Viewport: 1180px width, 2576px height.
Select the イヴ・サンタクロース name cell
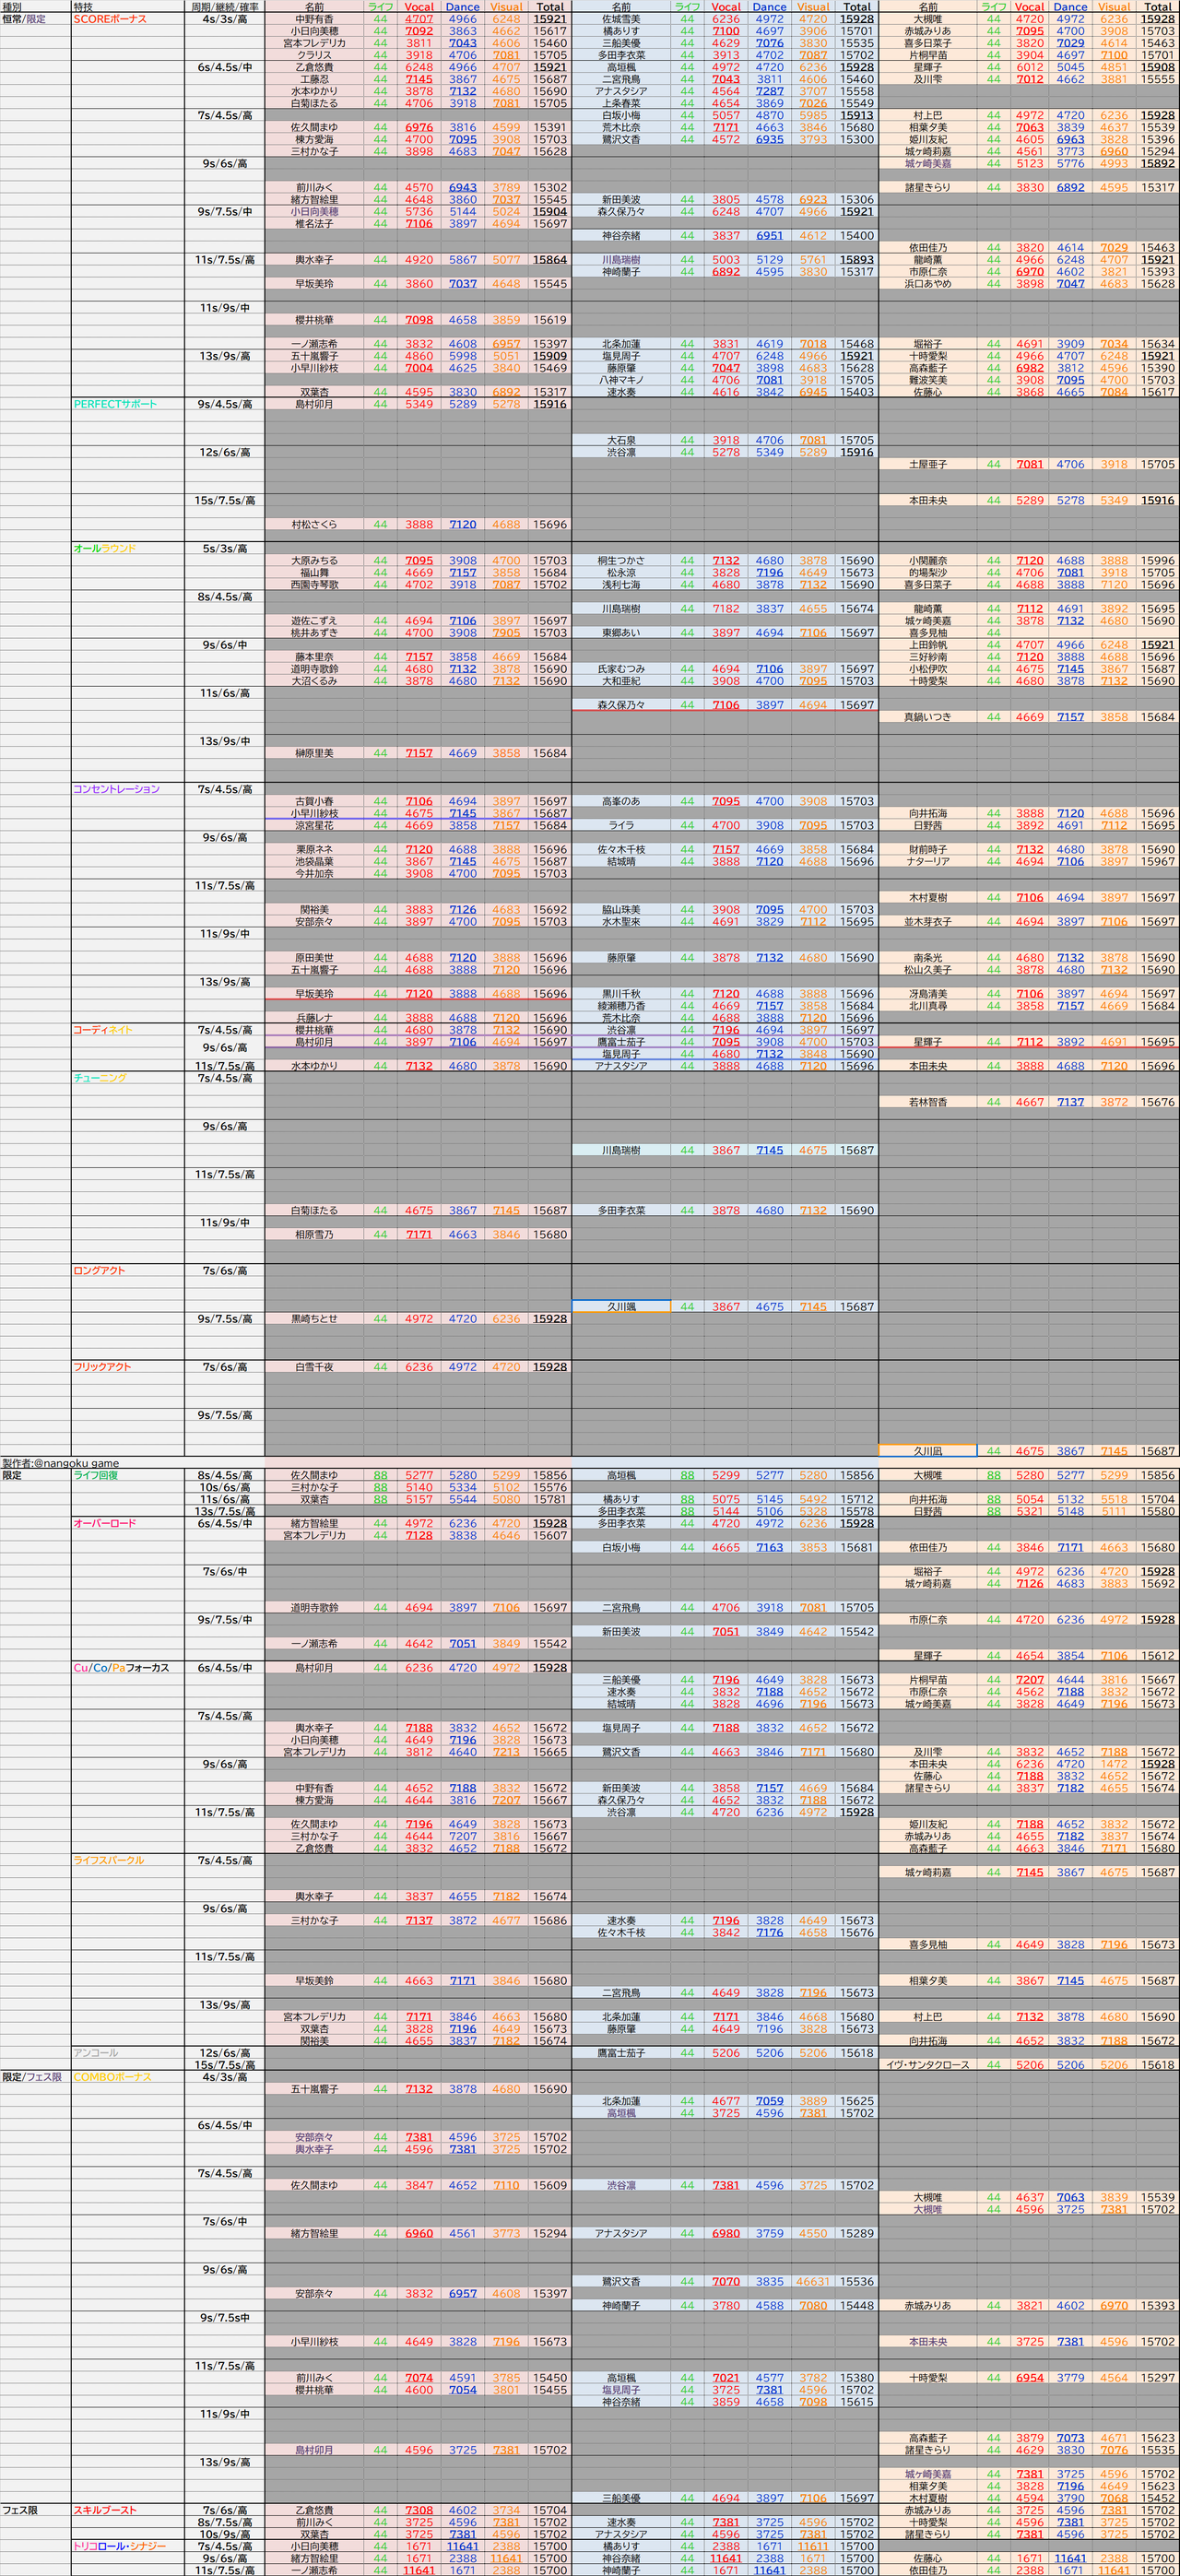[928, 2065]
